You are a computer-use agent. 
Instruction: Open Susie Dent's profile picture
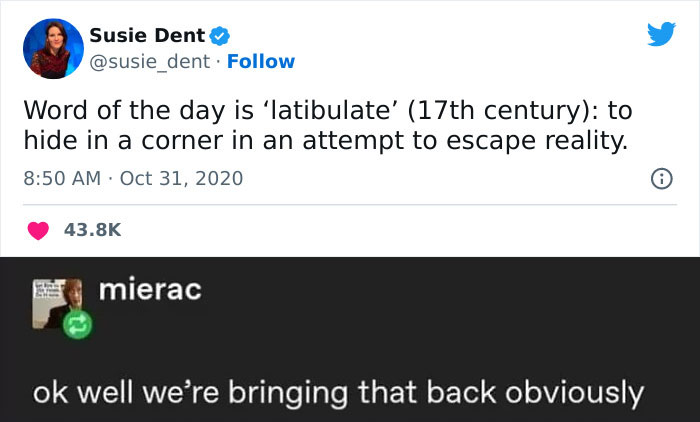tap(49, 49)
